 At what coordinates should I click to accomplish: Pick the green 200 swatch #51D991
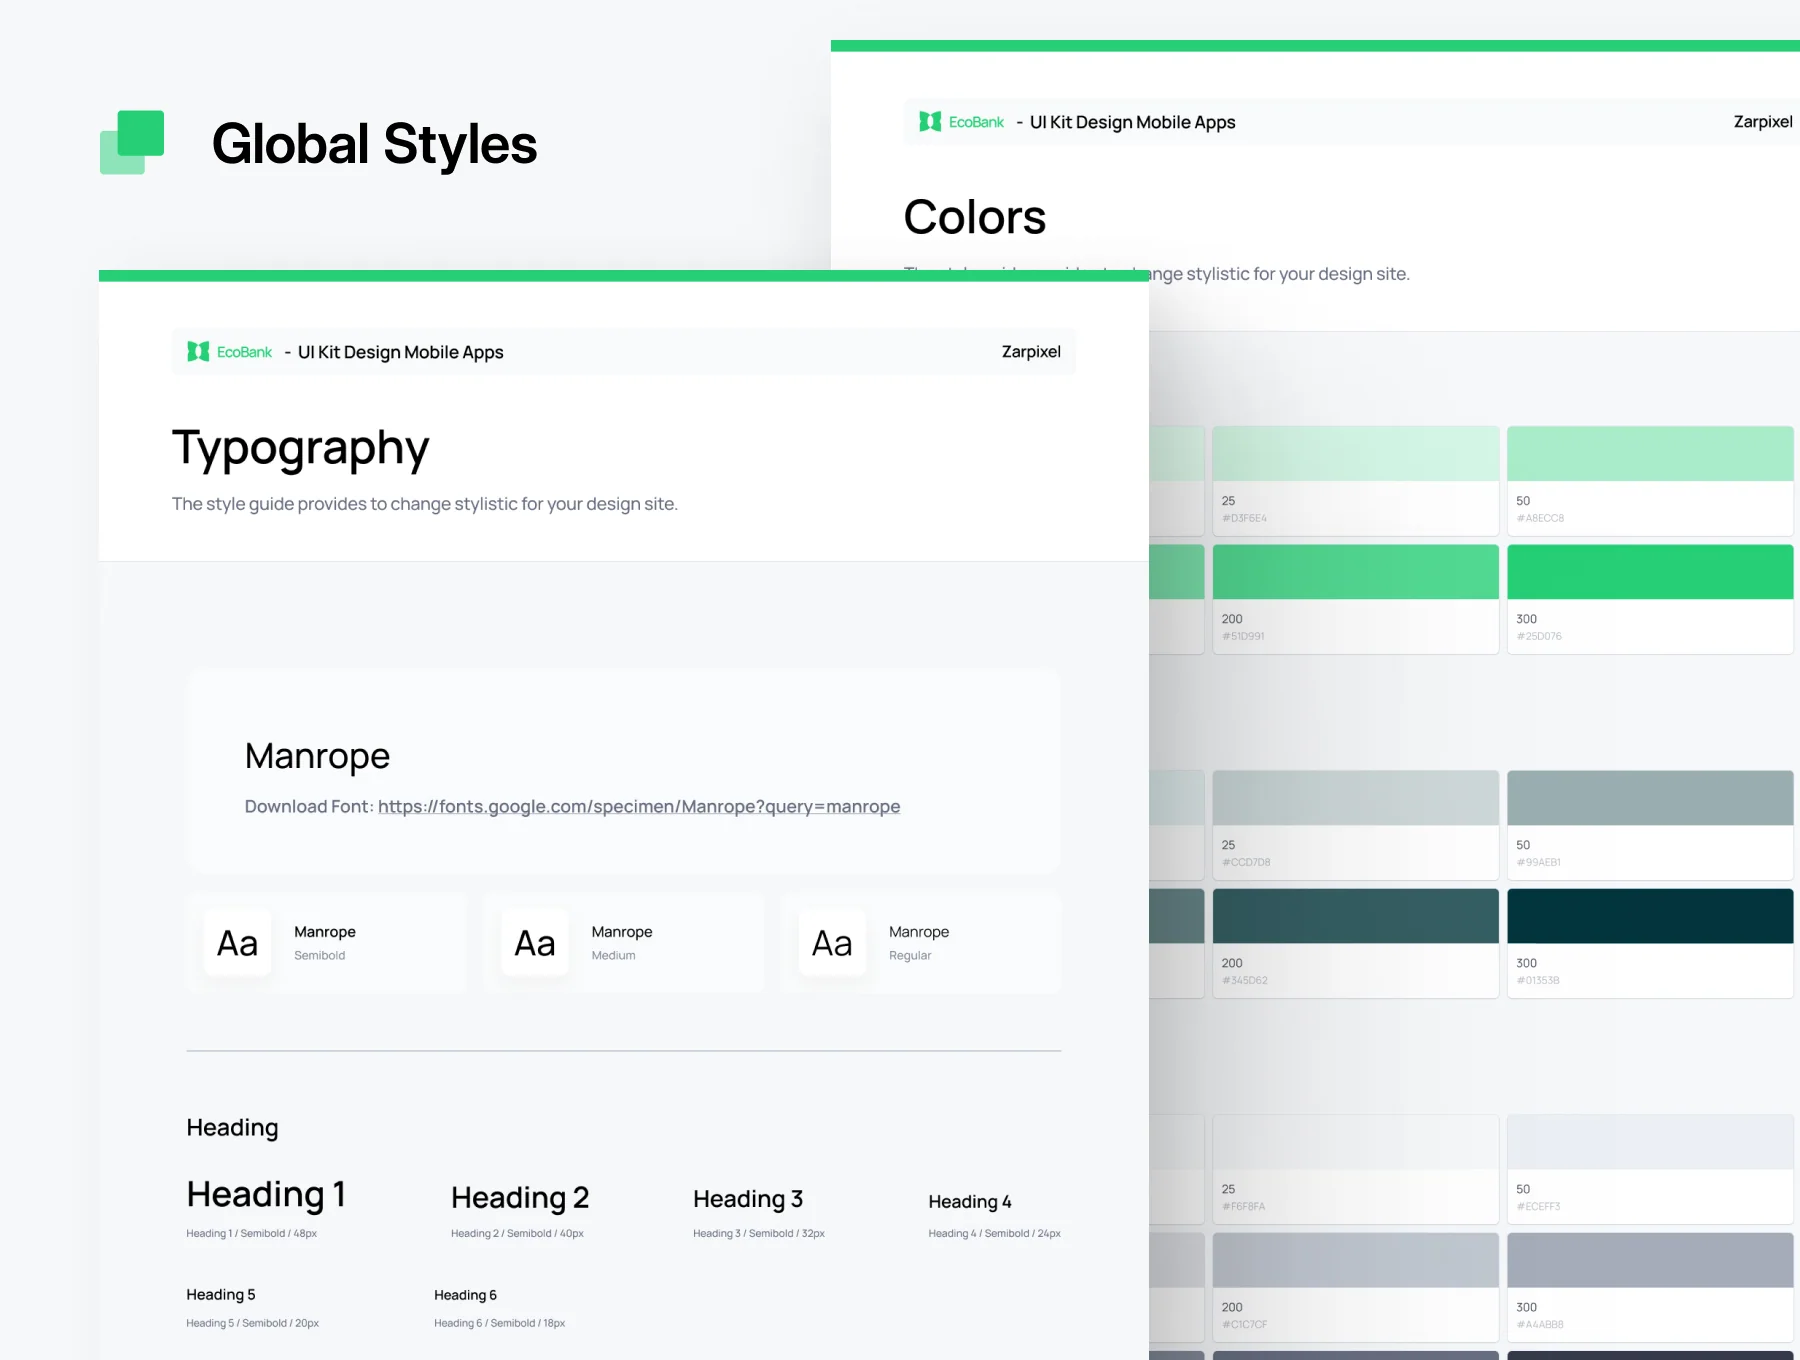pyautogui.click(x=1356, y=599)
